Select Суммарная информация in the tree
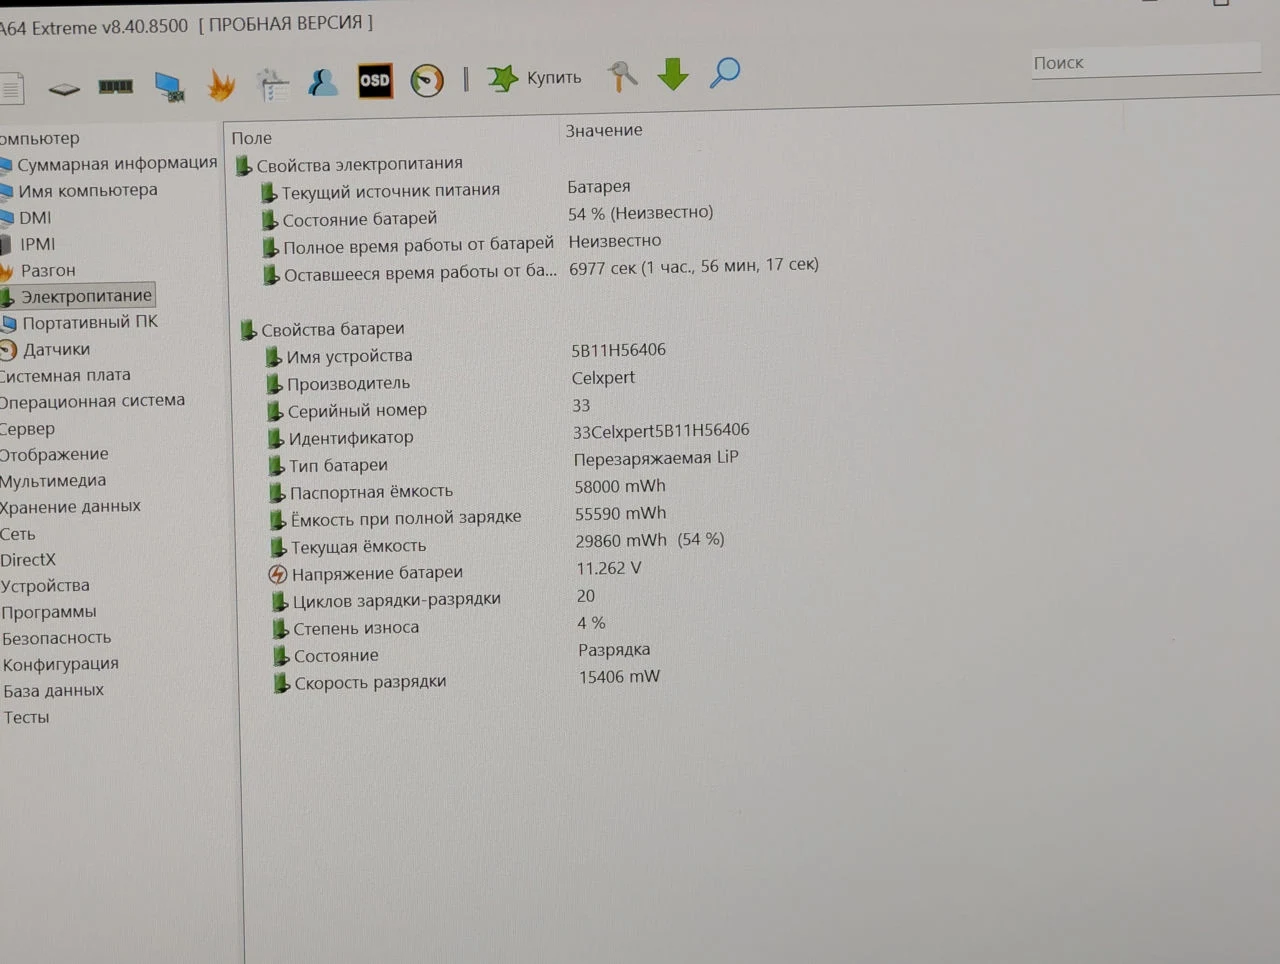This screenshot has height=964, width=1280. pyautogui.click(x=116, y=163)
